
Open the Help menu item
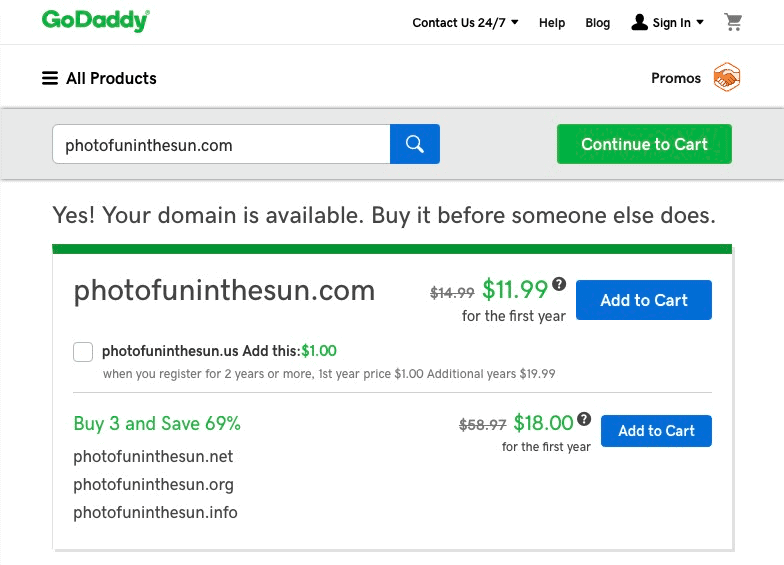point(552,23)
